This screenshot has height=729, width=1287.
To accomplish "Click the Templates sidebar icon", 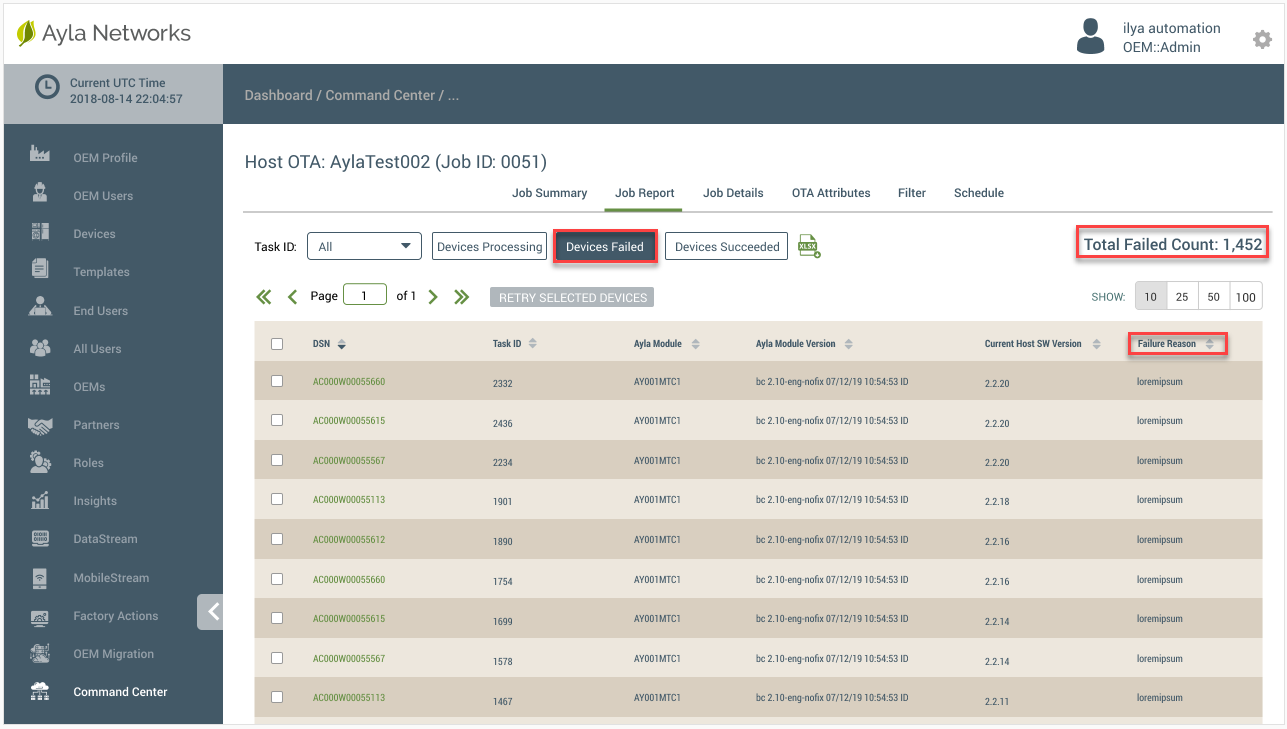I will [x=40, y=269].
